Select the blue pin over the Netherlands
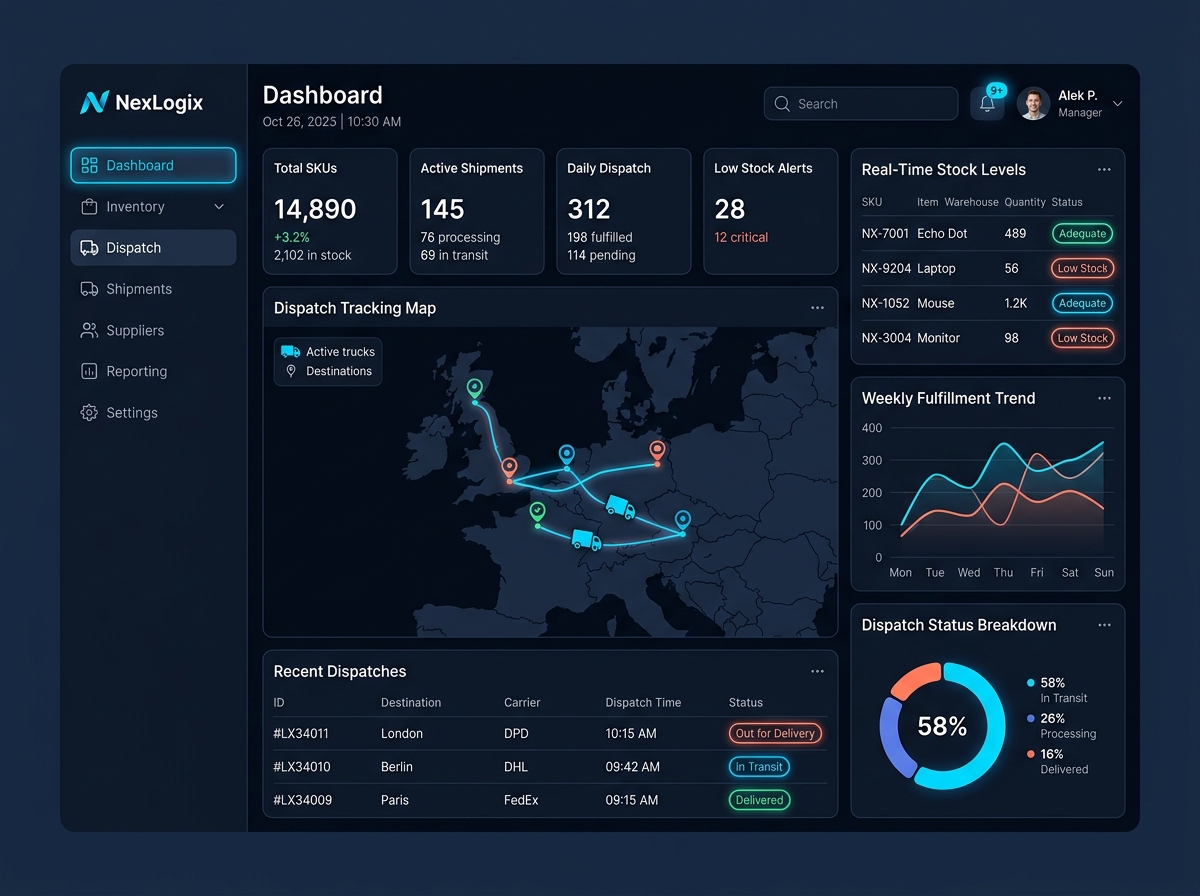This screenshot has height=896, width=1200. (x=567, y=454)
